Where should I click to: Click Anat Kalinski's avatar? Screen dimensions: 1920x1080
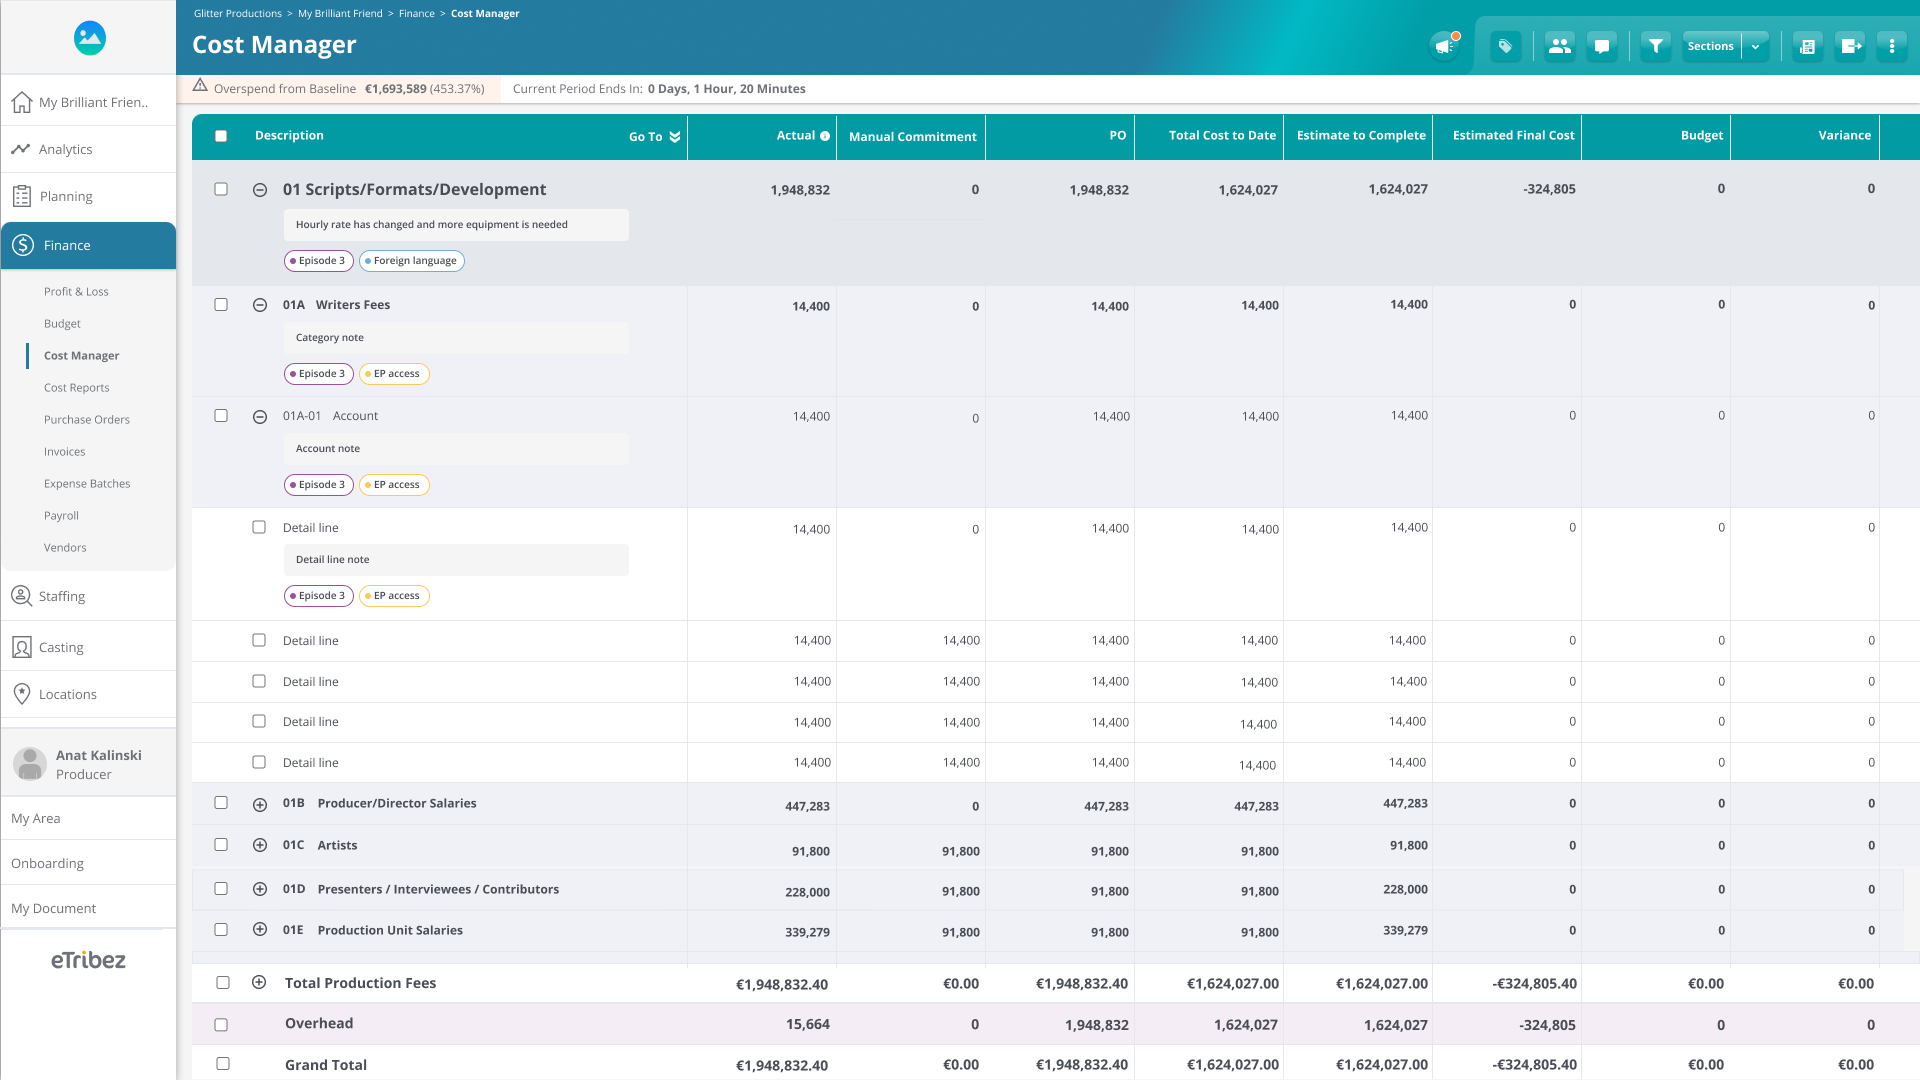pyautogui.click(x=30, y=764)
